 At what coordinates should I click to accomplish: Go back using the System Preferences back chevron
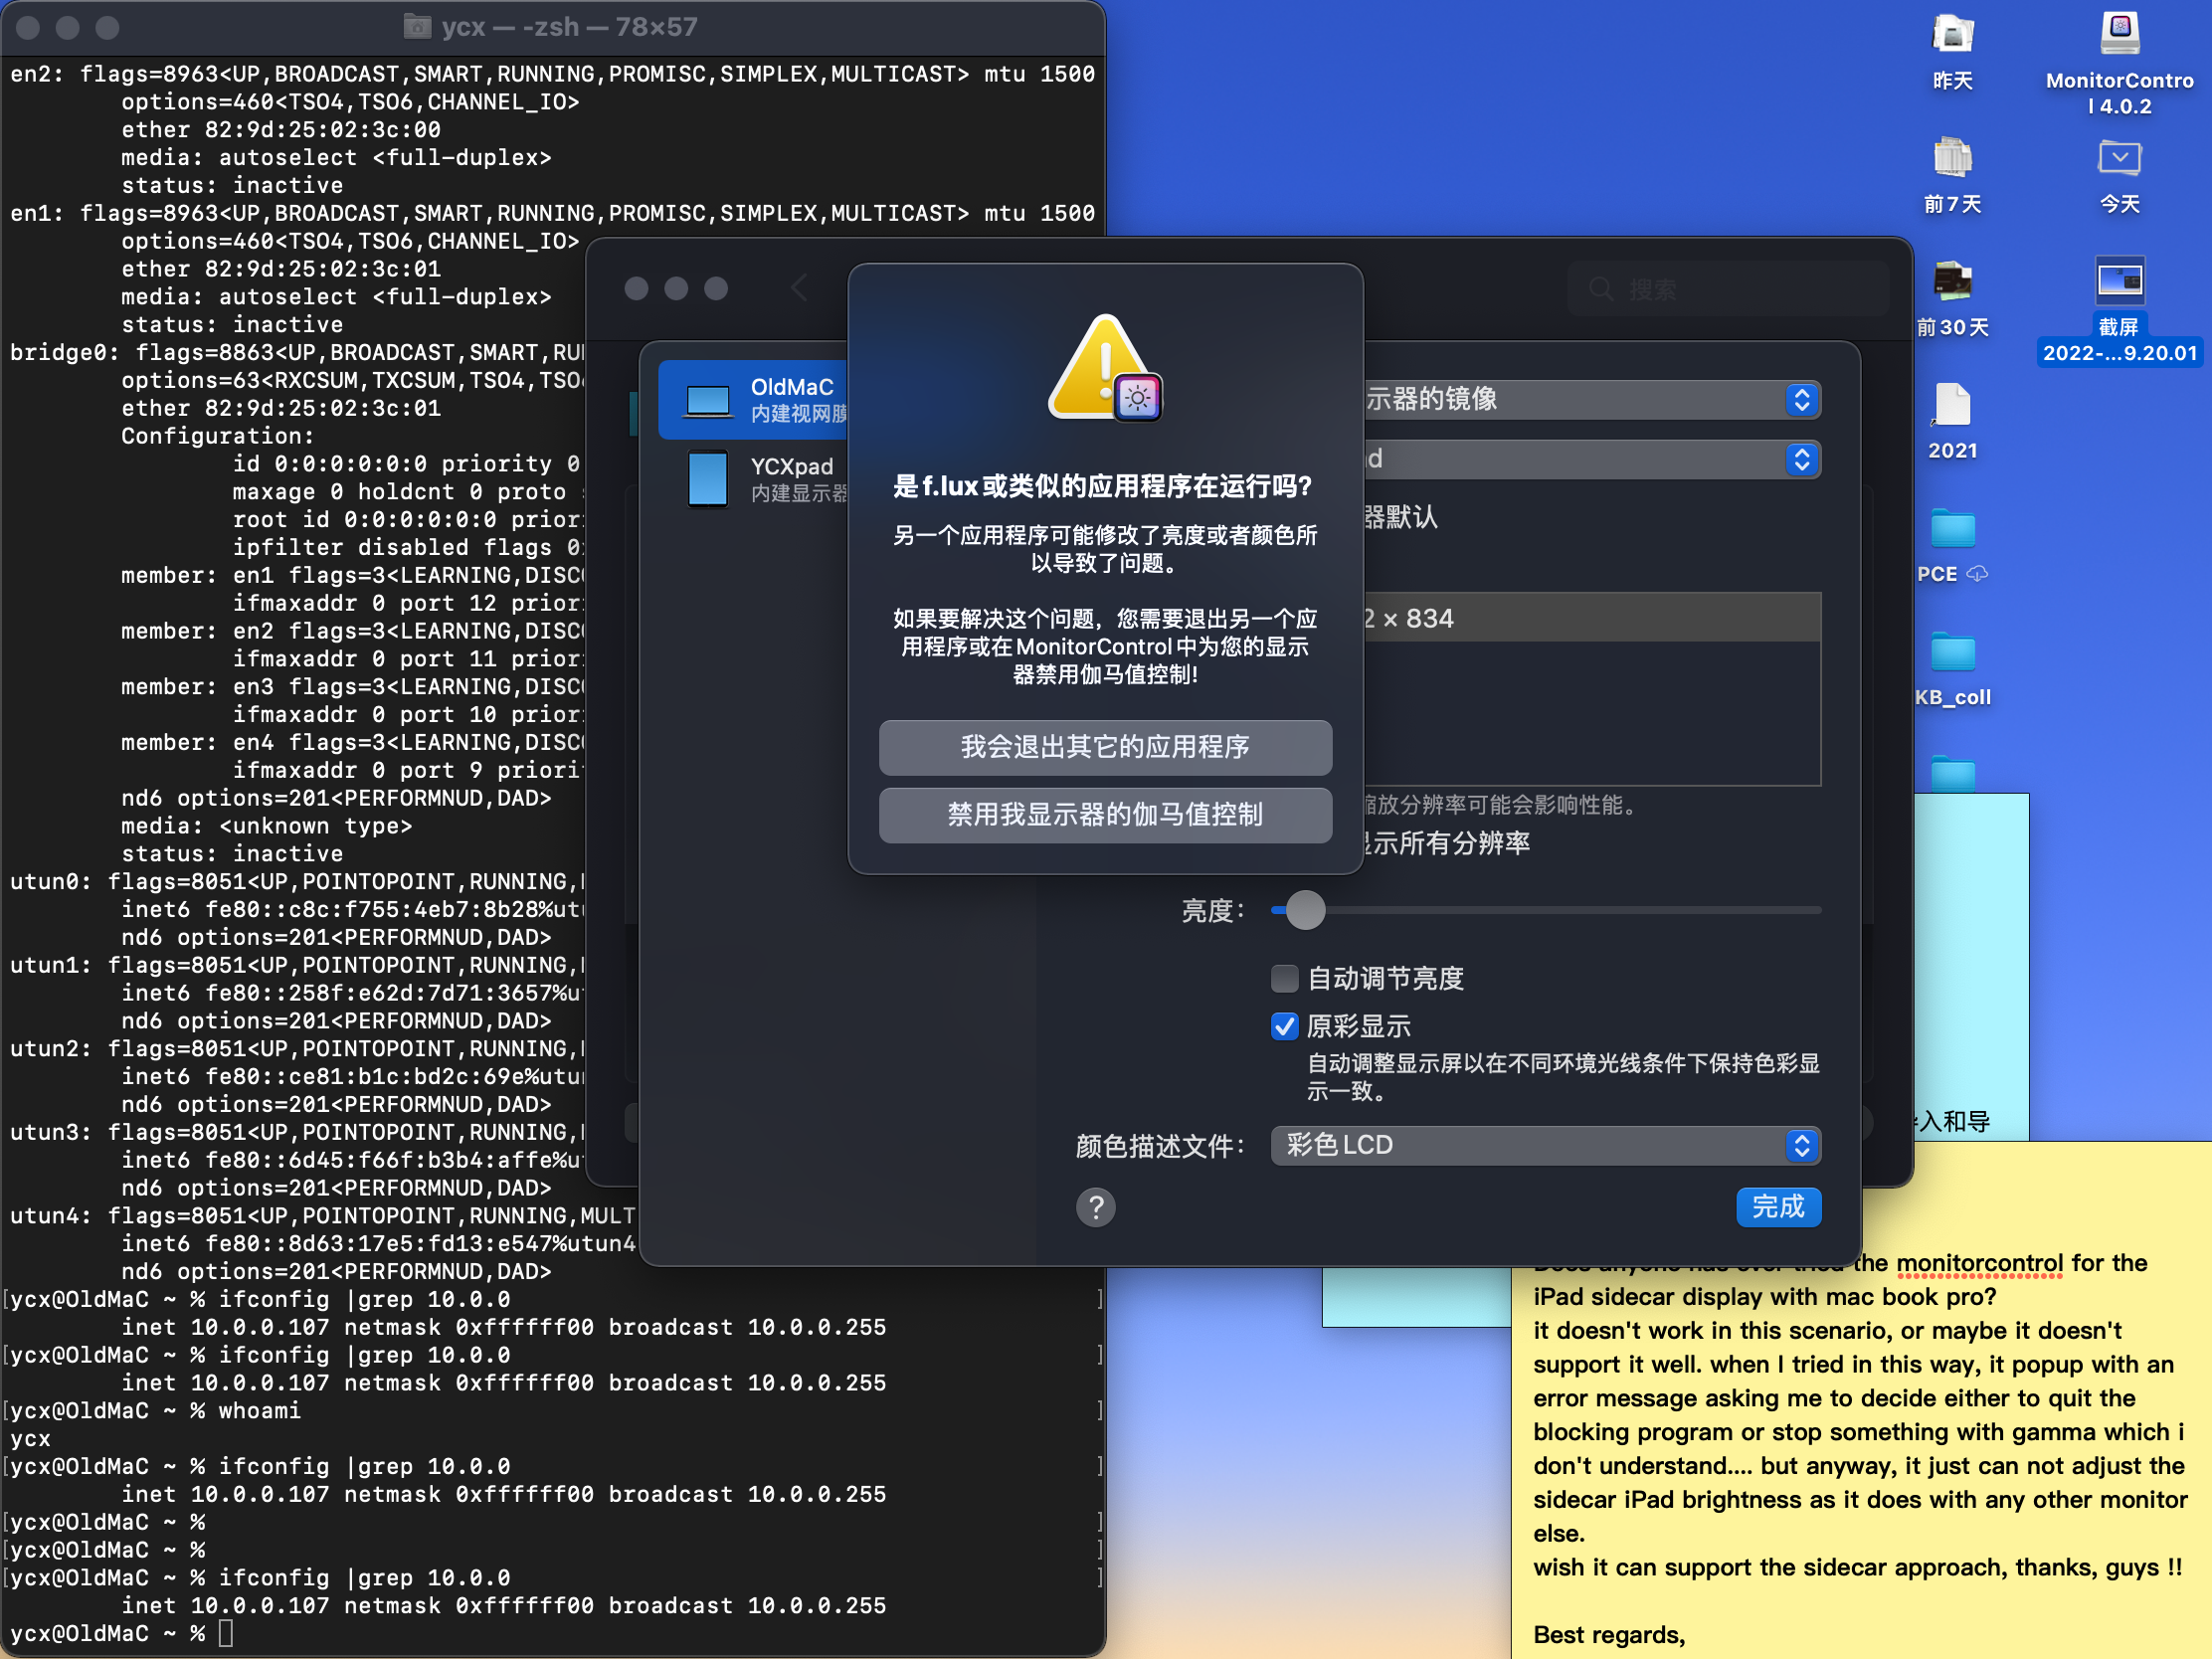(798, 288)
